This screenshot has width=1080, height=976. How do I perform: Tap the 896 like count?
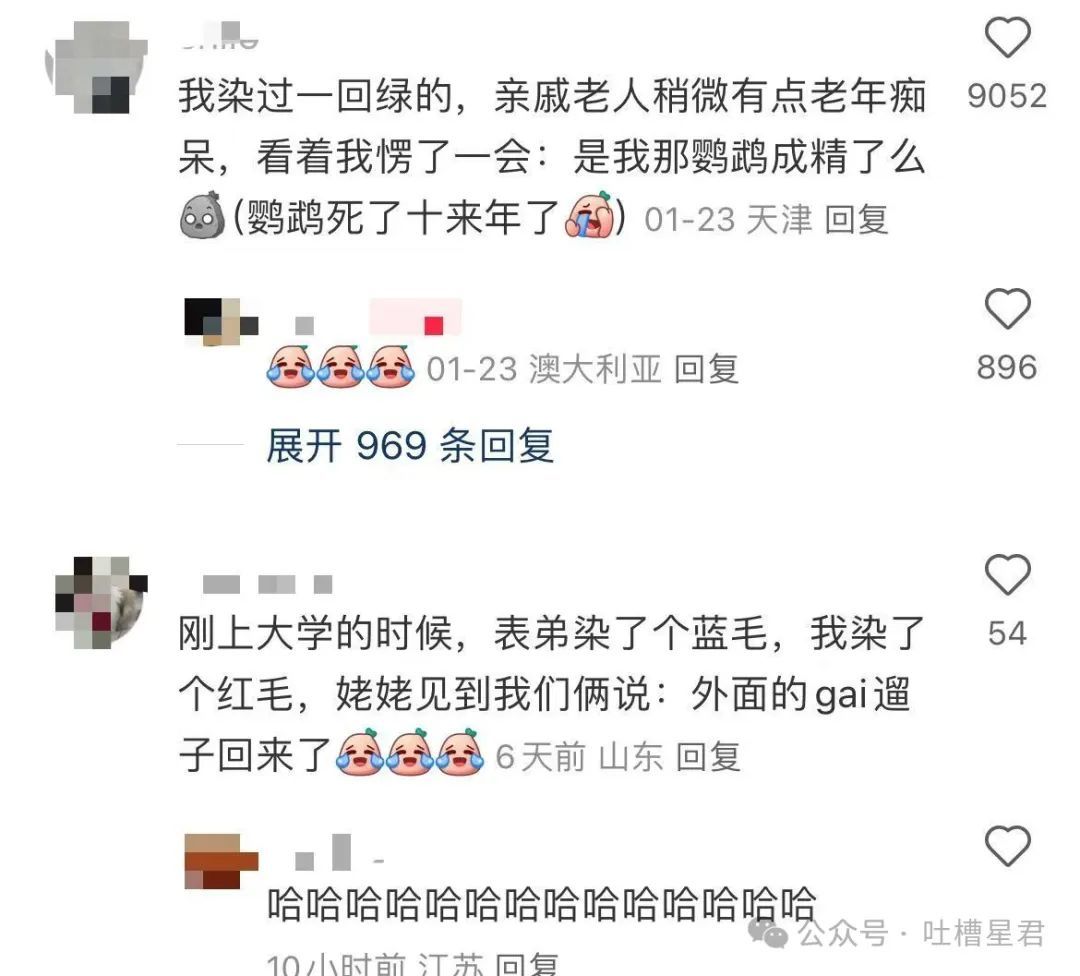pyautogui.click(x=1007, y=367)
